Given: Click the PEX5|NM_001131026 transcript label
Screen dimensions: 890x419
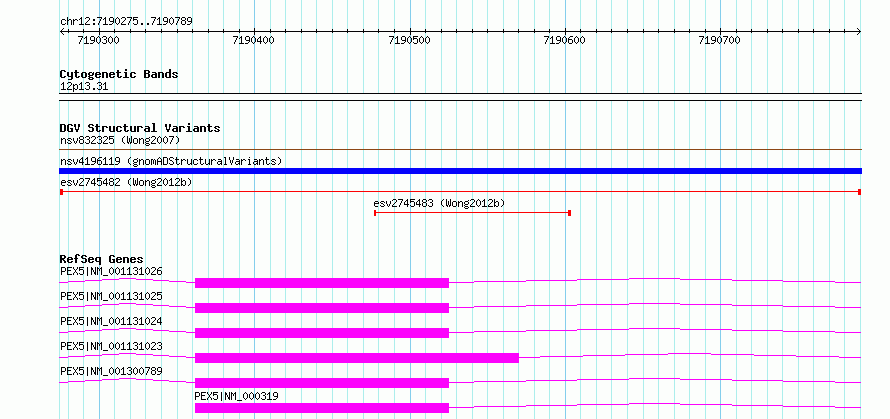Looking at the screenshot, I should [111, 271].
